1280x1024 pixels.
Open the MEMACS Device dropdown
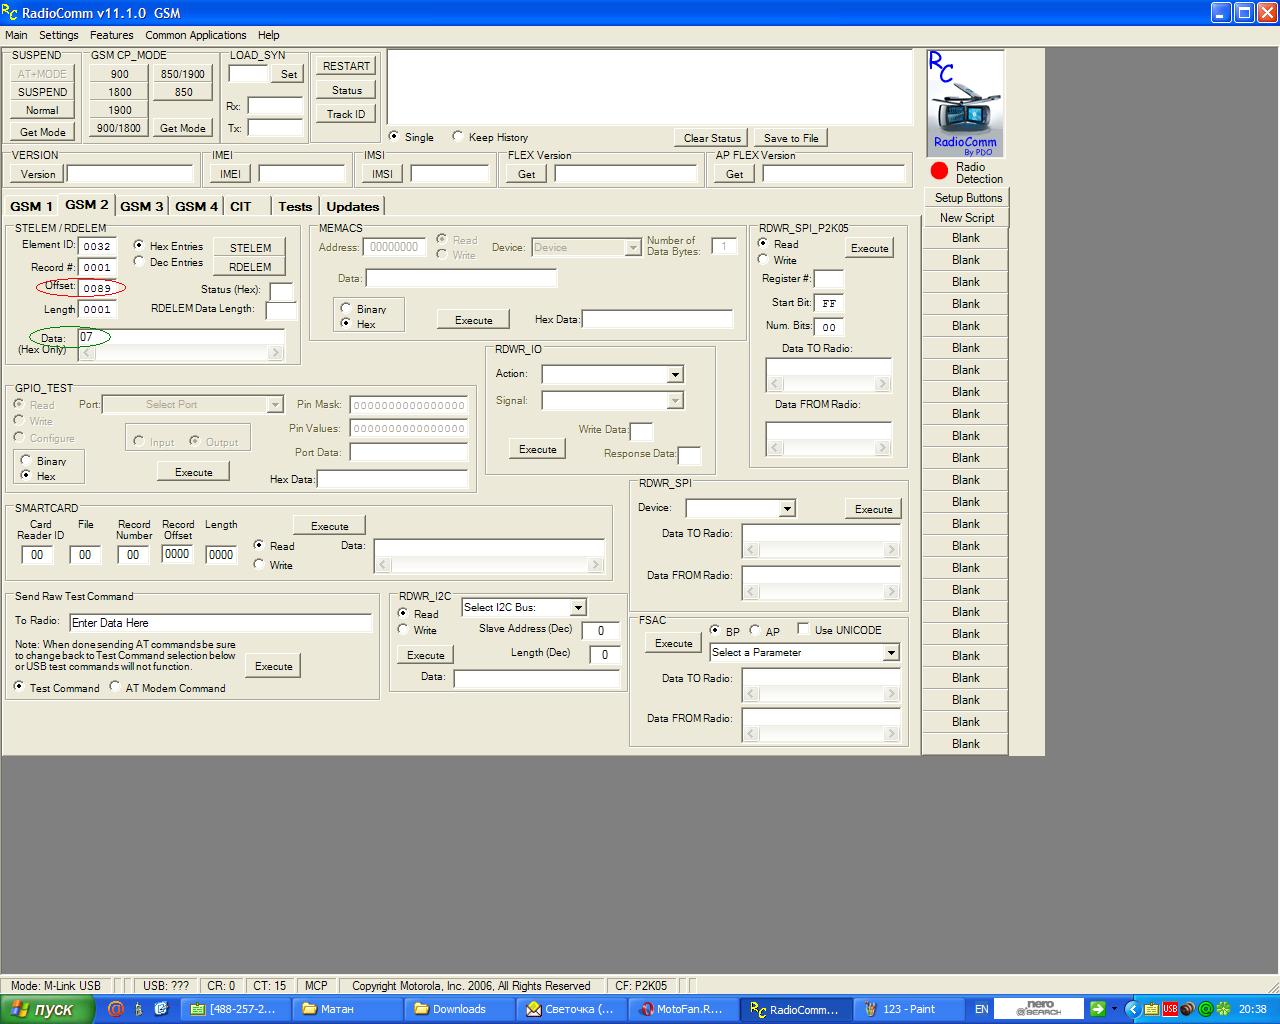tap(632, 247)
